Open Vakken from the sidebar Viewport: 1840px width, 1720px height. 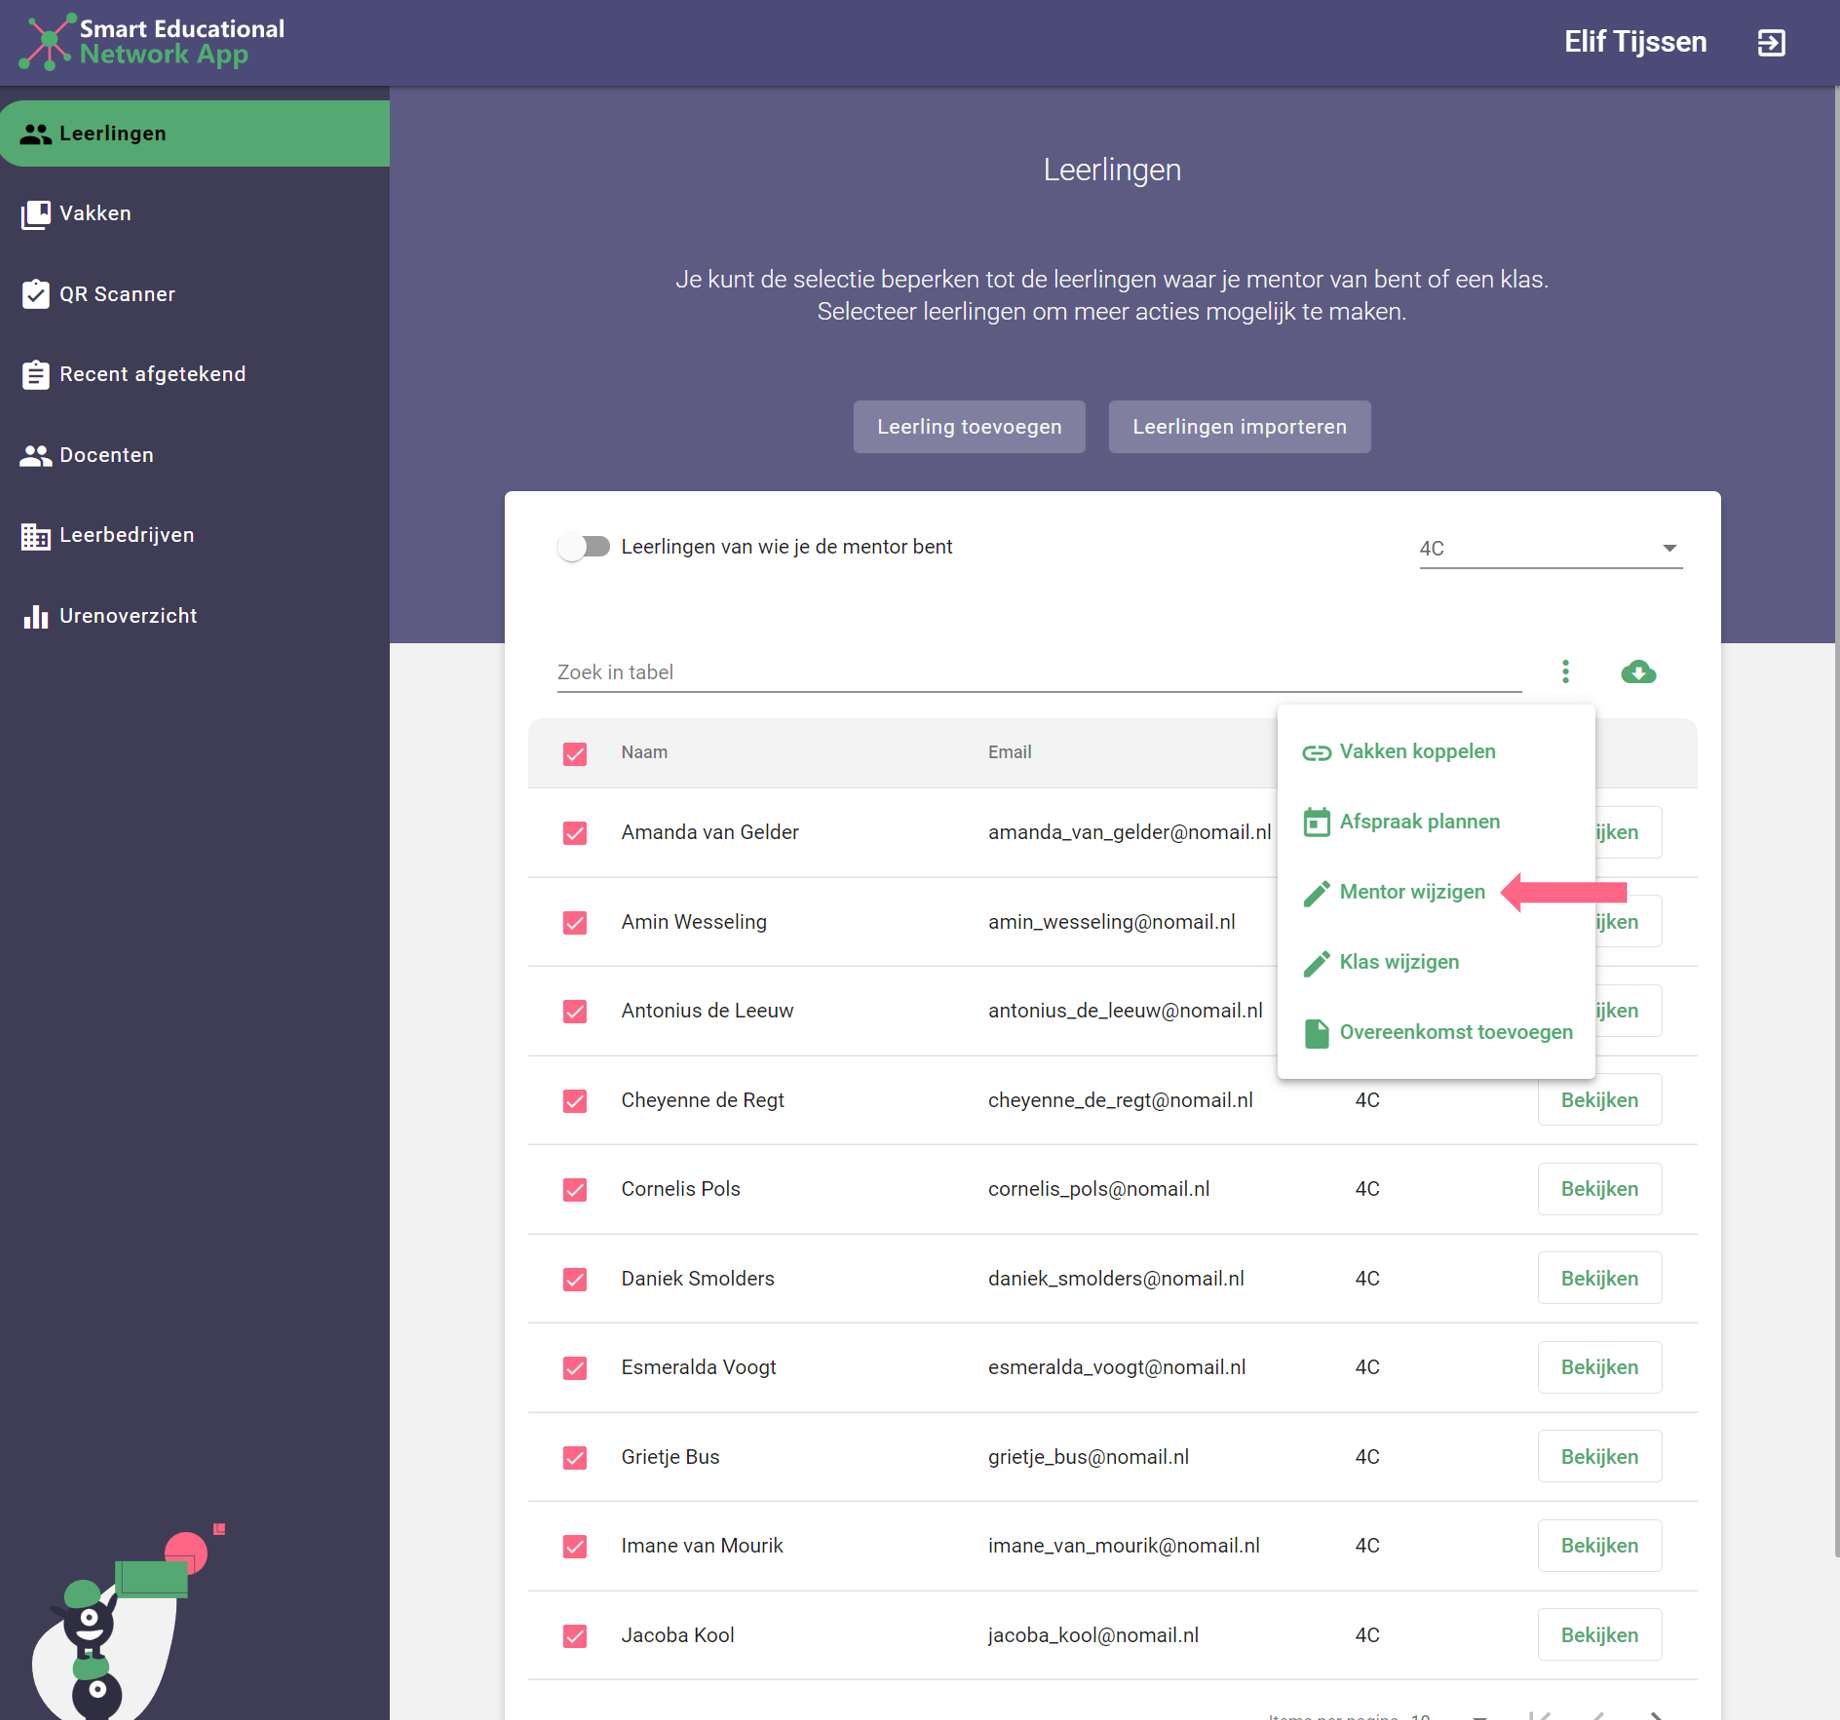point(95,214)
